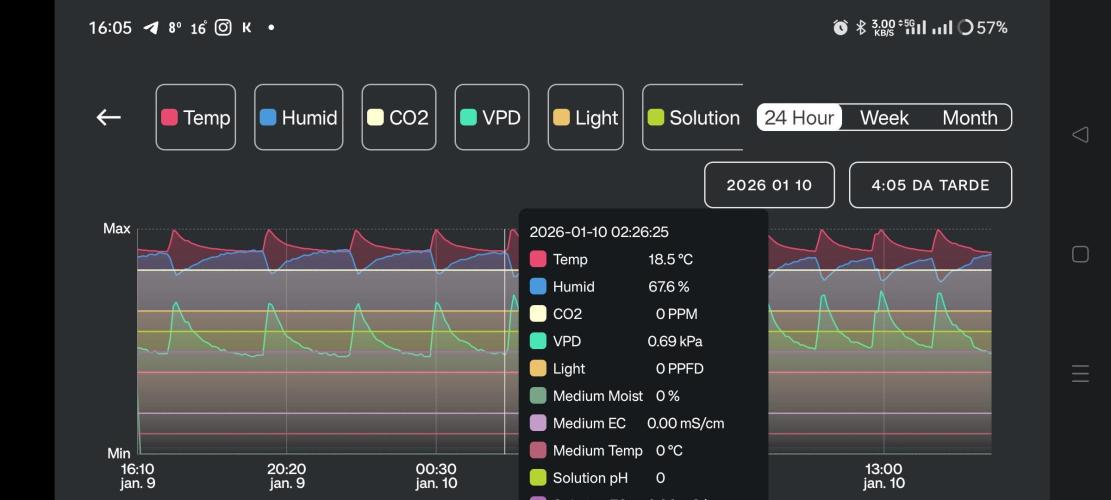Tap the back arrow icon
This screenshot has height=500, width=1111.
(x=108, y=117)
